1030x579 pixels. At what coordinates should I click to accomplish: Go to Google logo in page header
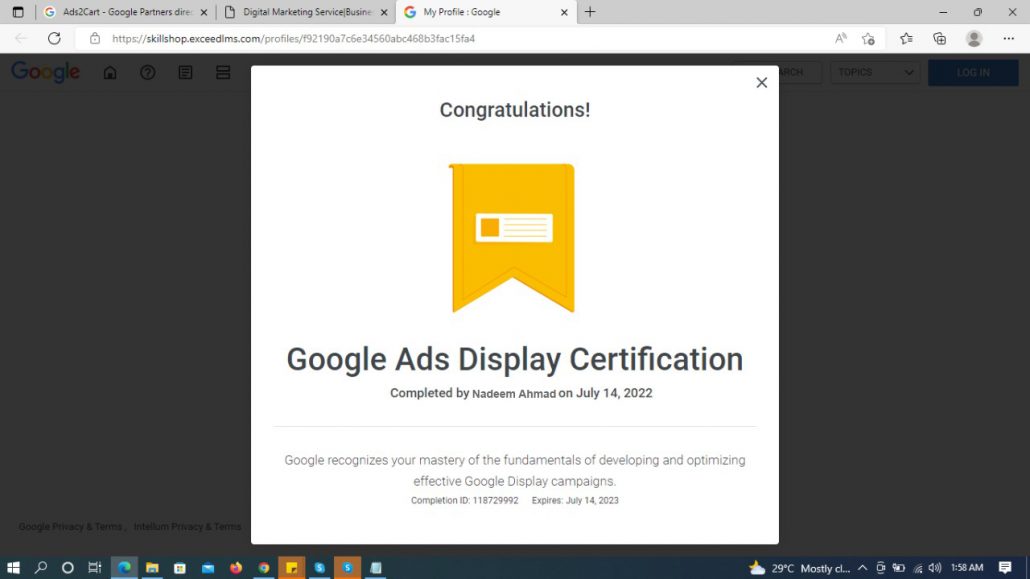45,72
